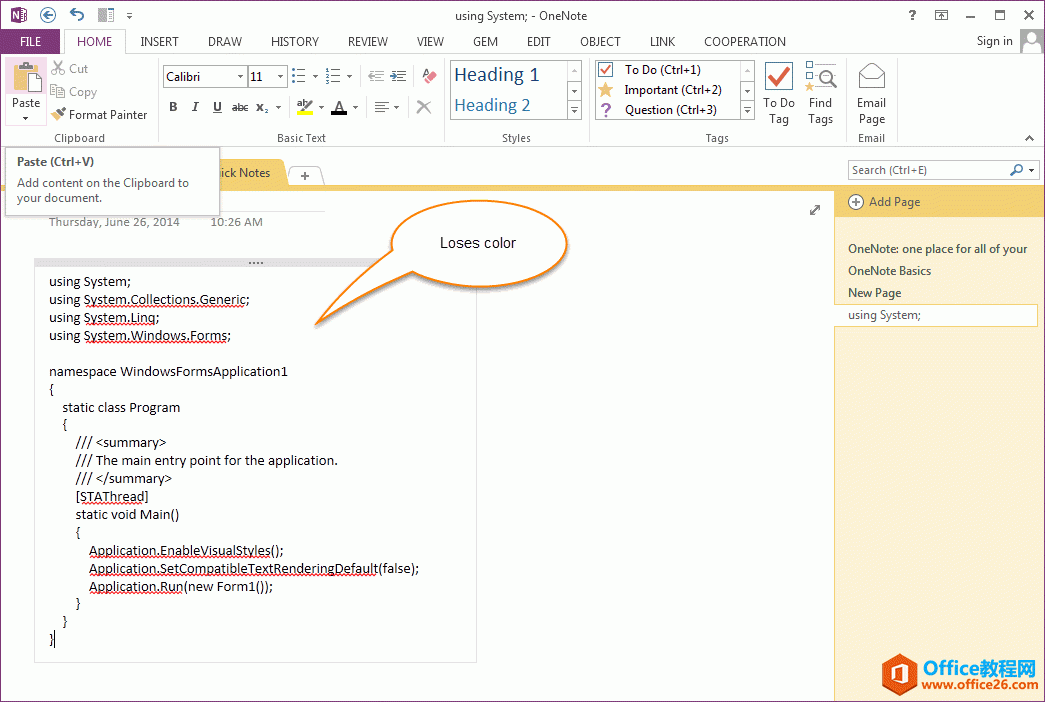Switch to the INSERT ribbon tab

[159, 42]
